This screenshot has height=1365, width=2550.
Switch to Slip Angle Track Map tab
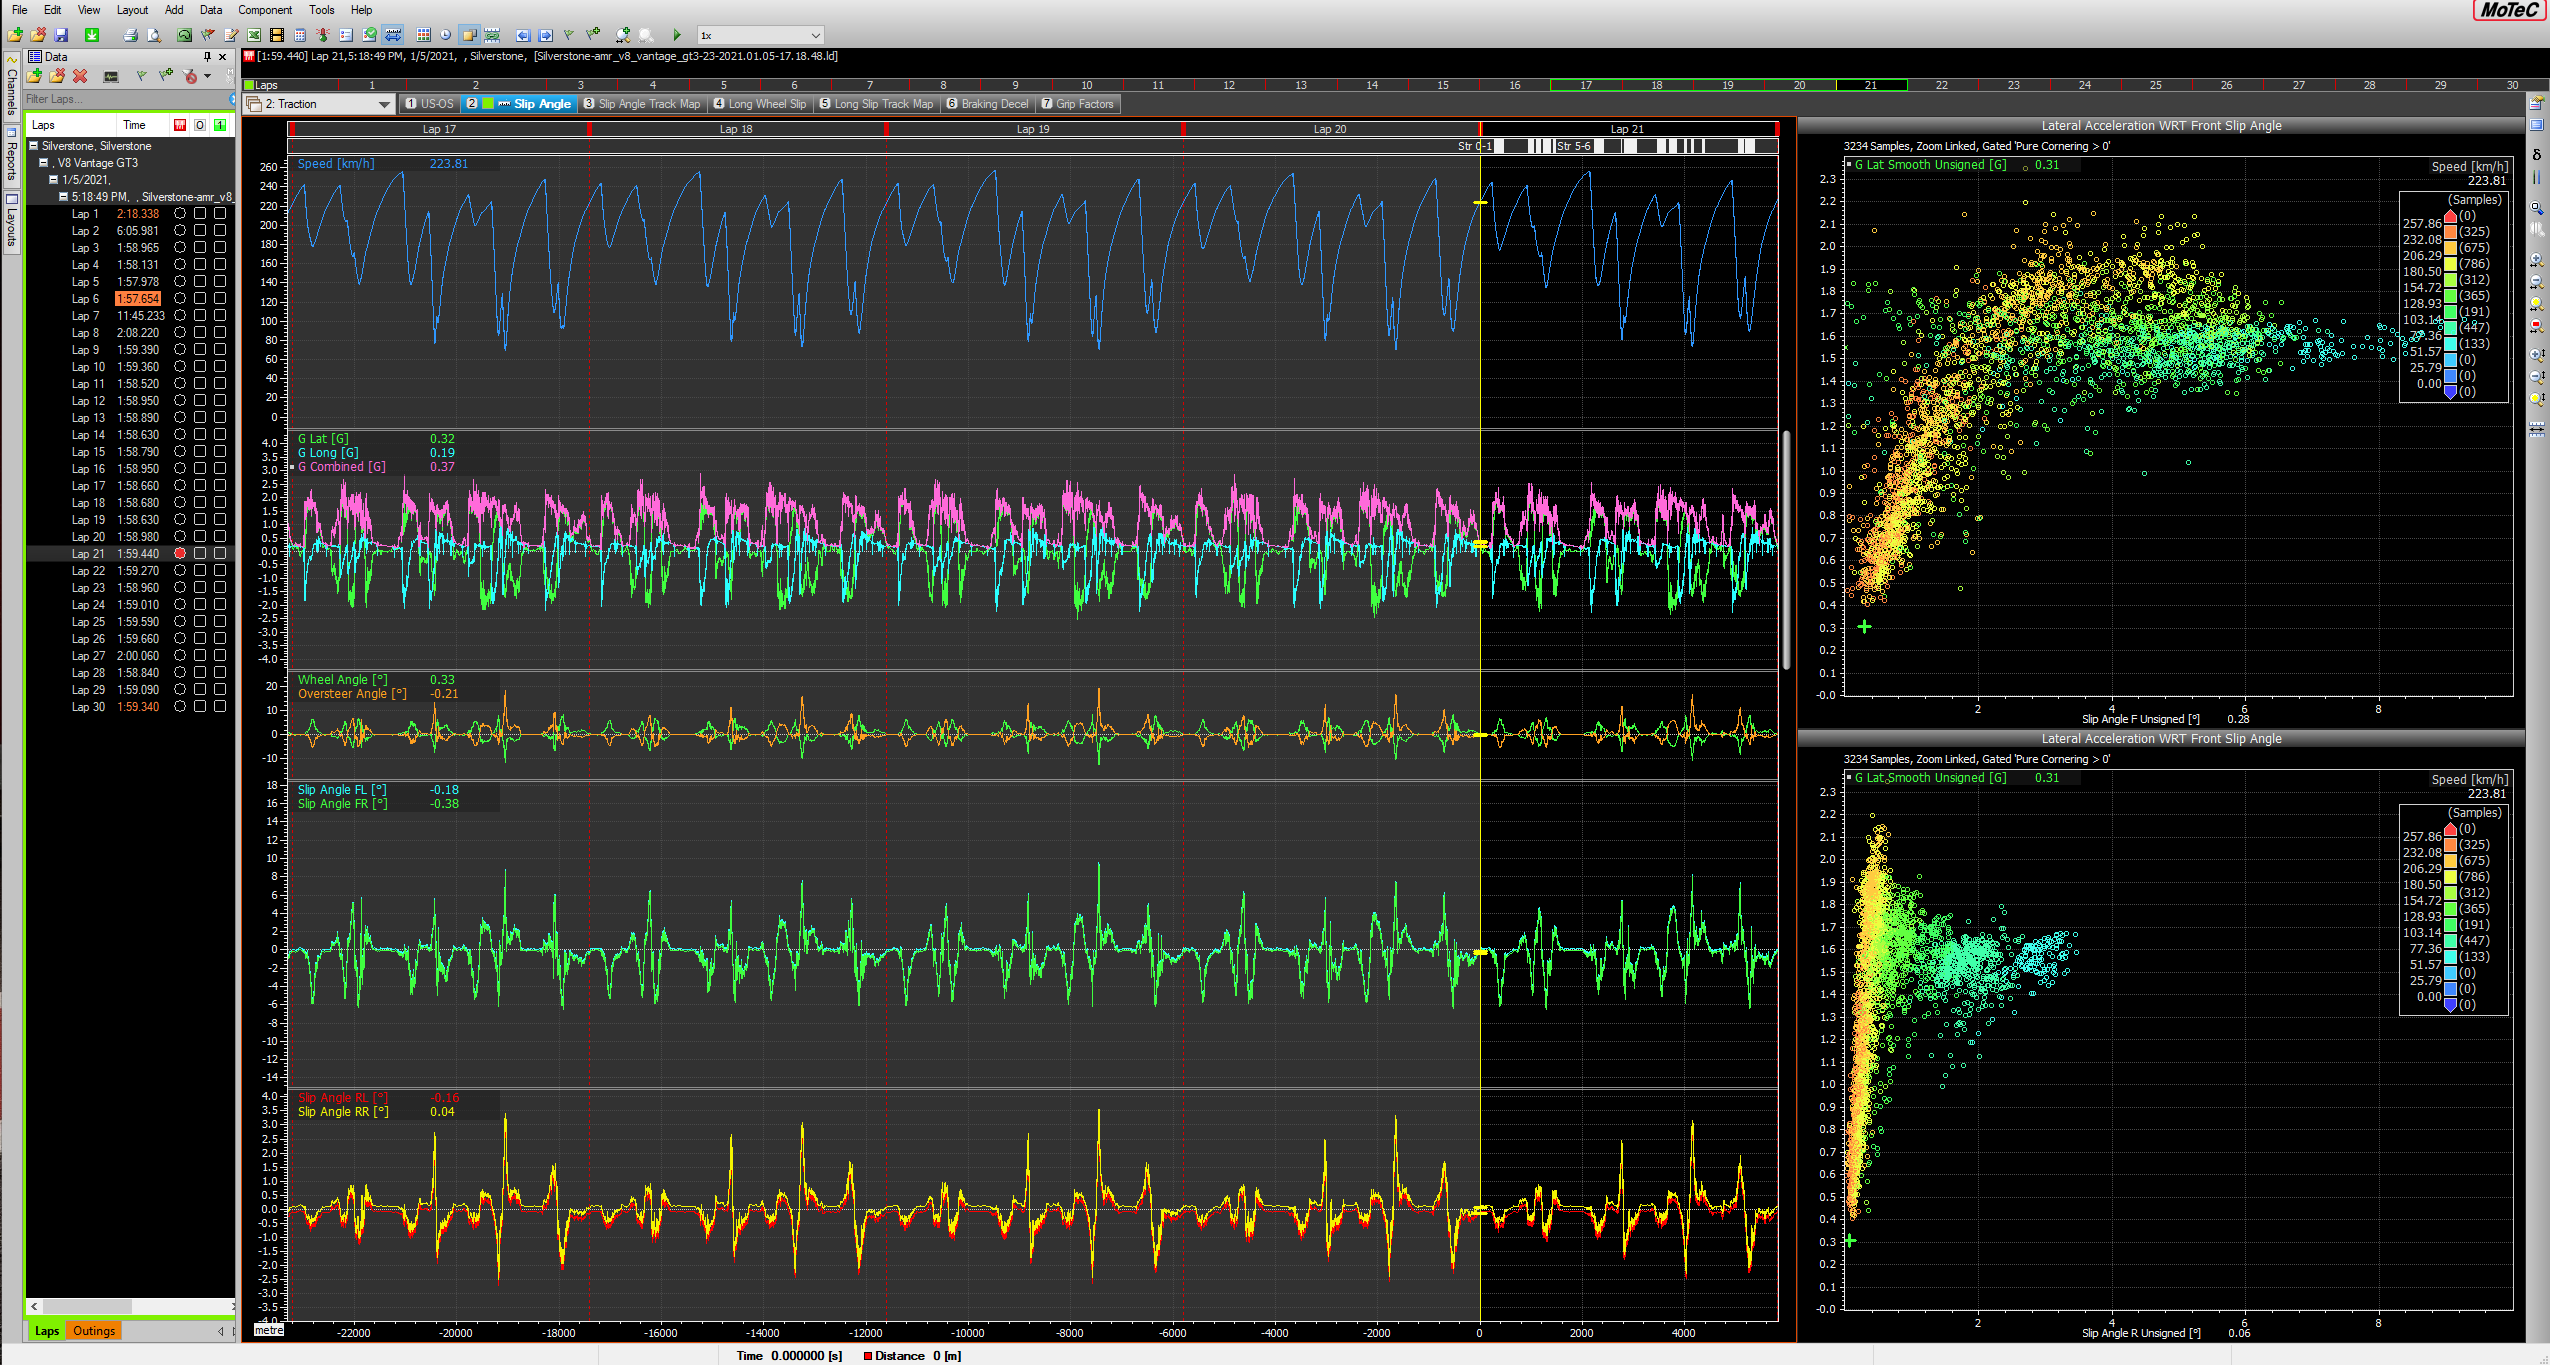click(643, 104)
